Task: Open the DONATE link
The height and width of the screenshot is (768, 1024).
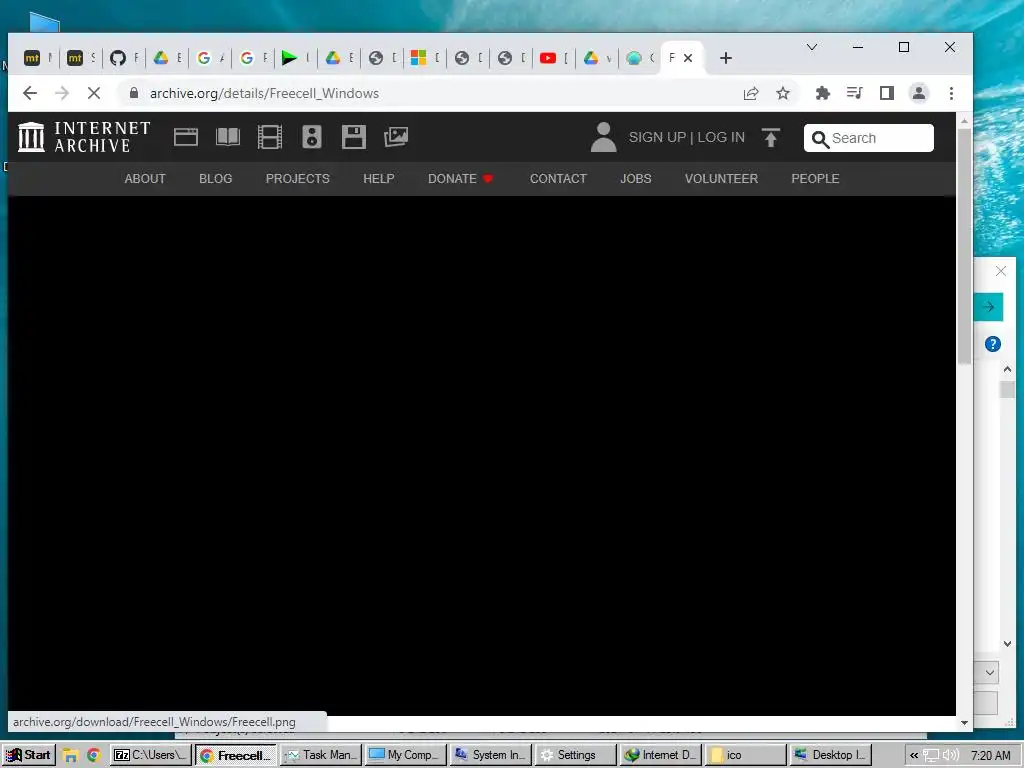Action: [x=460, y=178]
